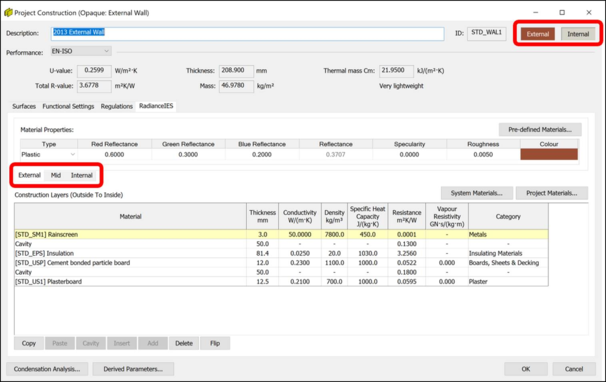This screenshot has height=382, width=606.
Task: Click Blue Reflectance value 0.2000
Action: pos(262,154)
